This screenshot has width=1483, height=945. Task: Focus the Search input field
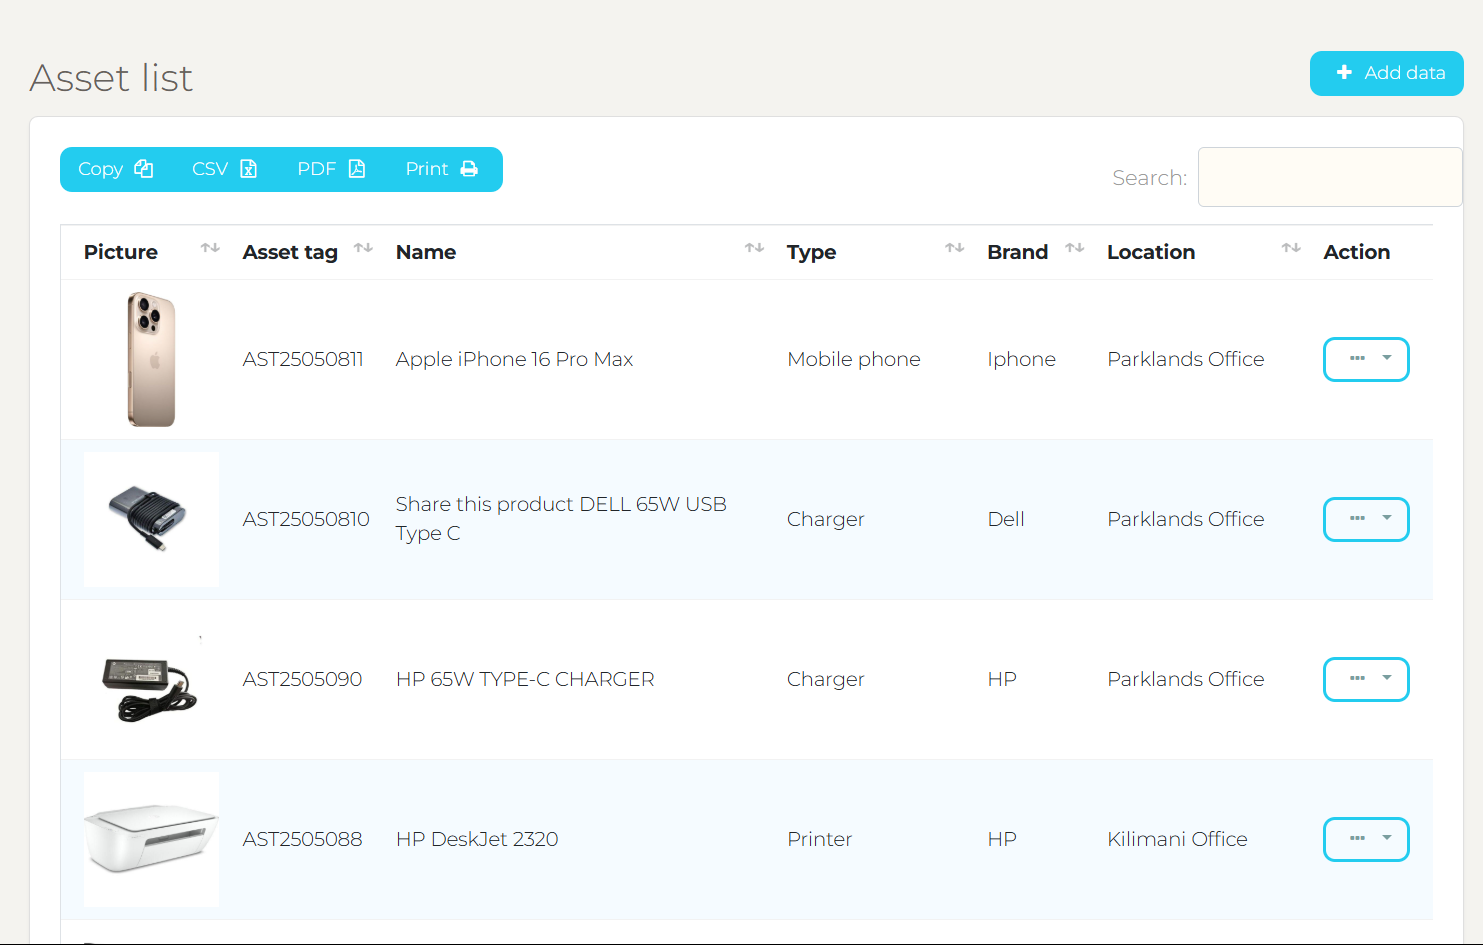(1330, 177)
